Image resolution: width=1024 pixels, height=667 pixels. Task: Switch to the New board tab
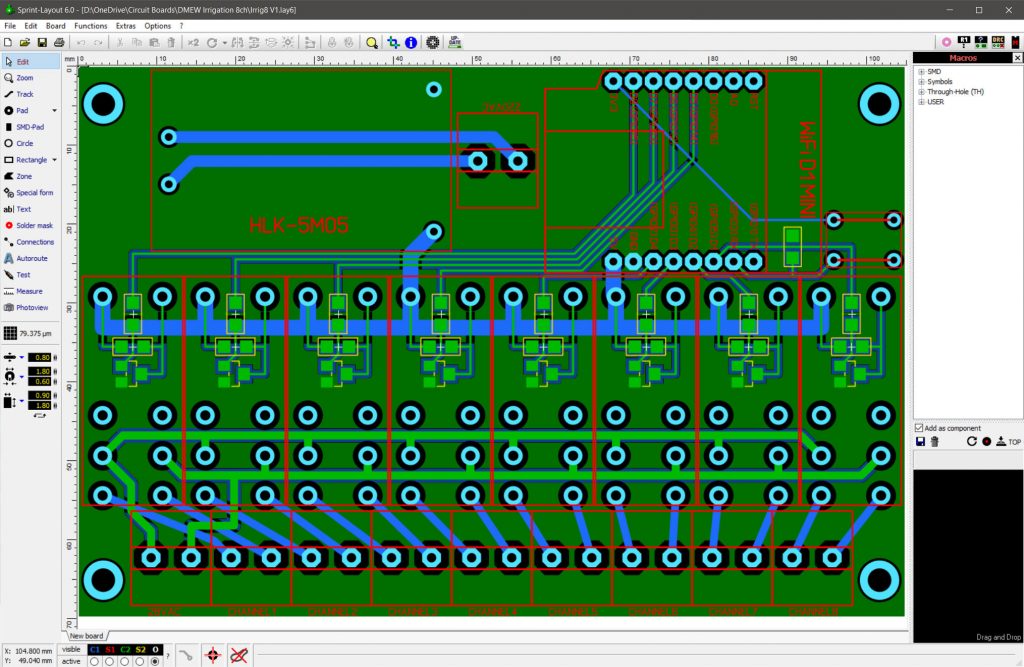[x=86, y=636]
